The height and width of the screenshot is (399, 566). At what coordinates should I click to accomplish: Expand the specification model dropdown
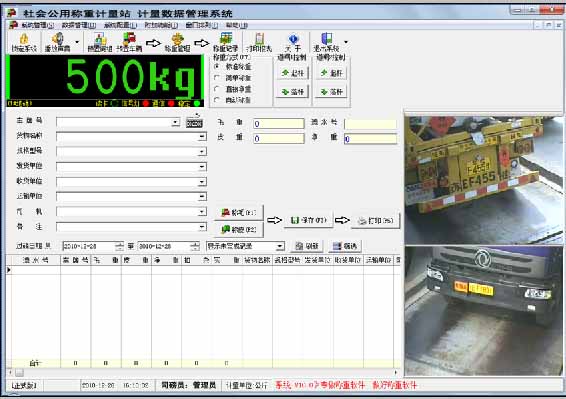pos(202,152)
